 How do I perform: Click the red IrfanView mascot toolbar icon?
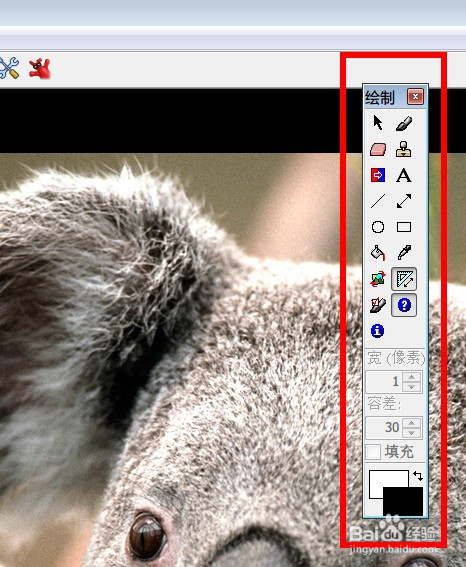pos(40,68)
